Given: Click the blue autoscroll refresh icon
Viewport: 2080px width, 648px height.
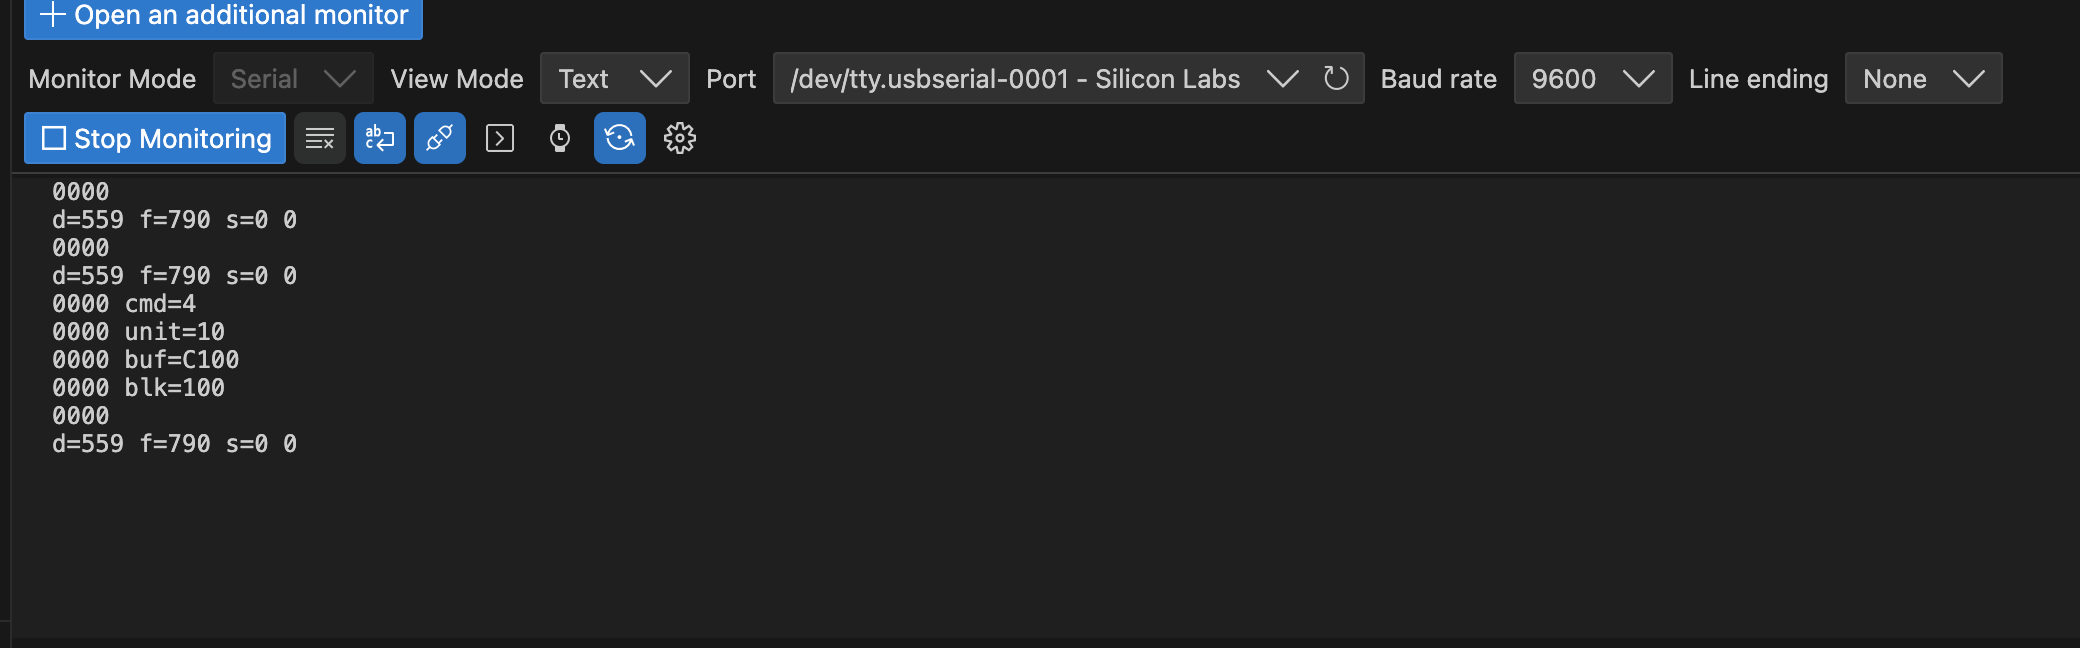Looking at the screenshot, I should point(620,138).
